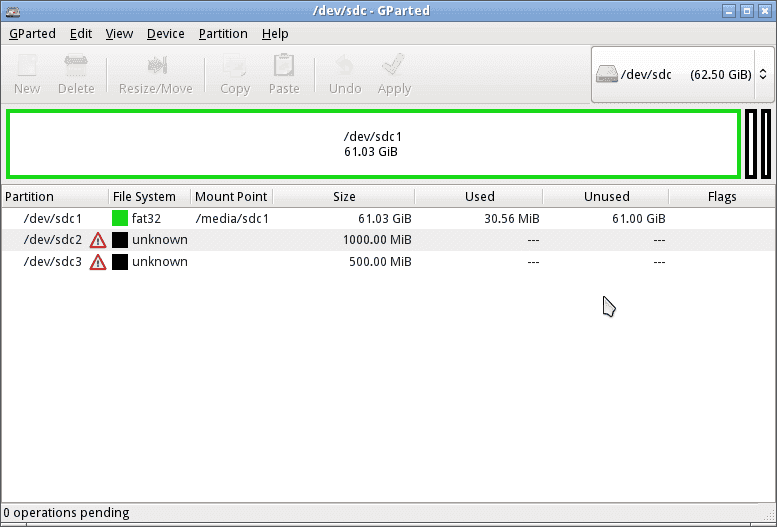Click the hard disk icon in device selector

(x=607, y=74)
